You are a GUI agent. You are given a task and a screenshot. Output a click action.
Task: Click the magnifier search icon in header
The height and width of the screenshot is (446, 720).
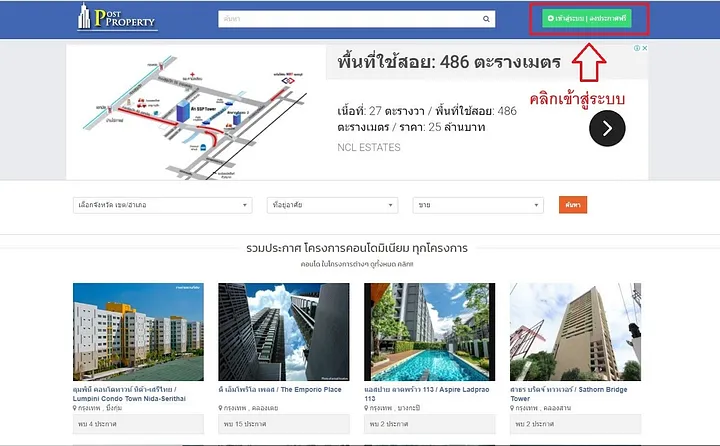486,19
